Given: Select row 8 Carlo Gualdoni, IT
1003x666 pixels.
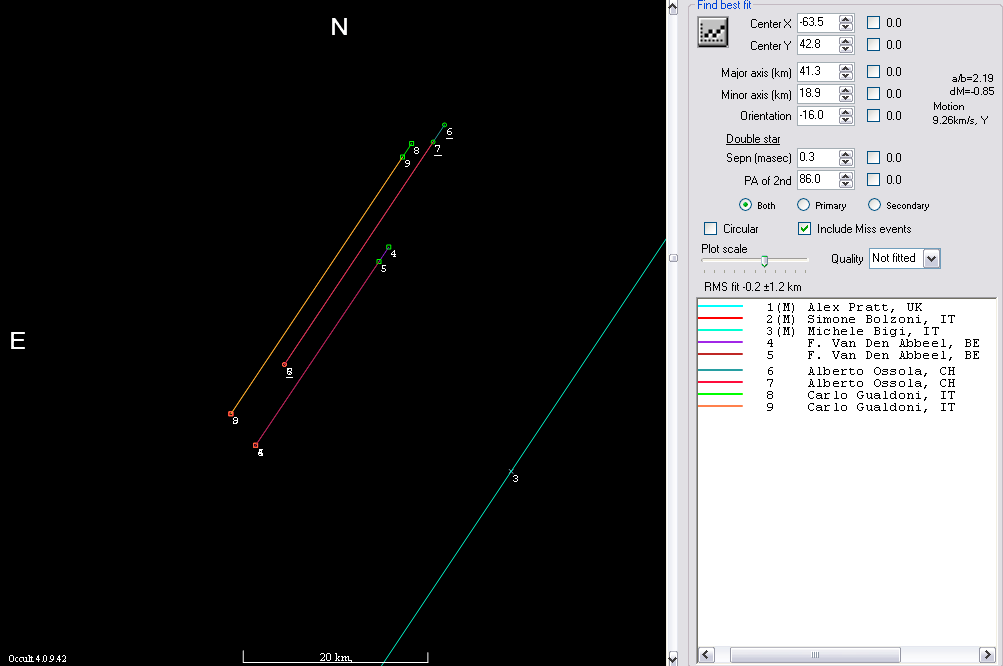Looking at the screenshot, I should 846,395.
